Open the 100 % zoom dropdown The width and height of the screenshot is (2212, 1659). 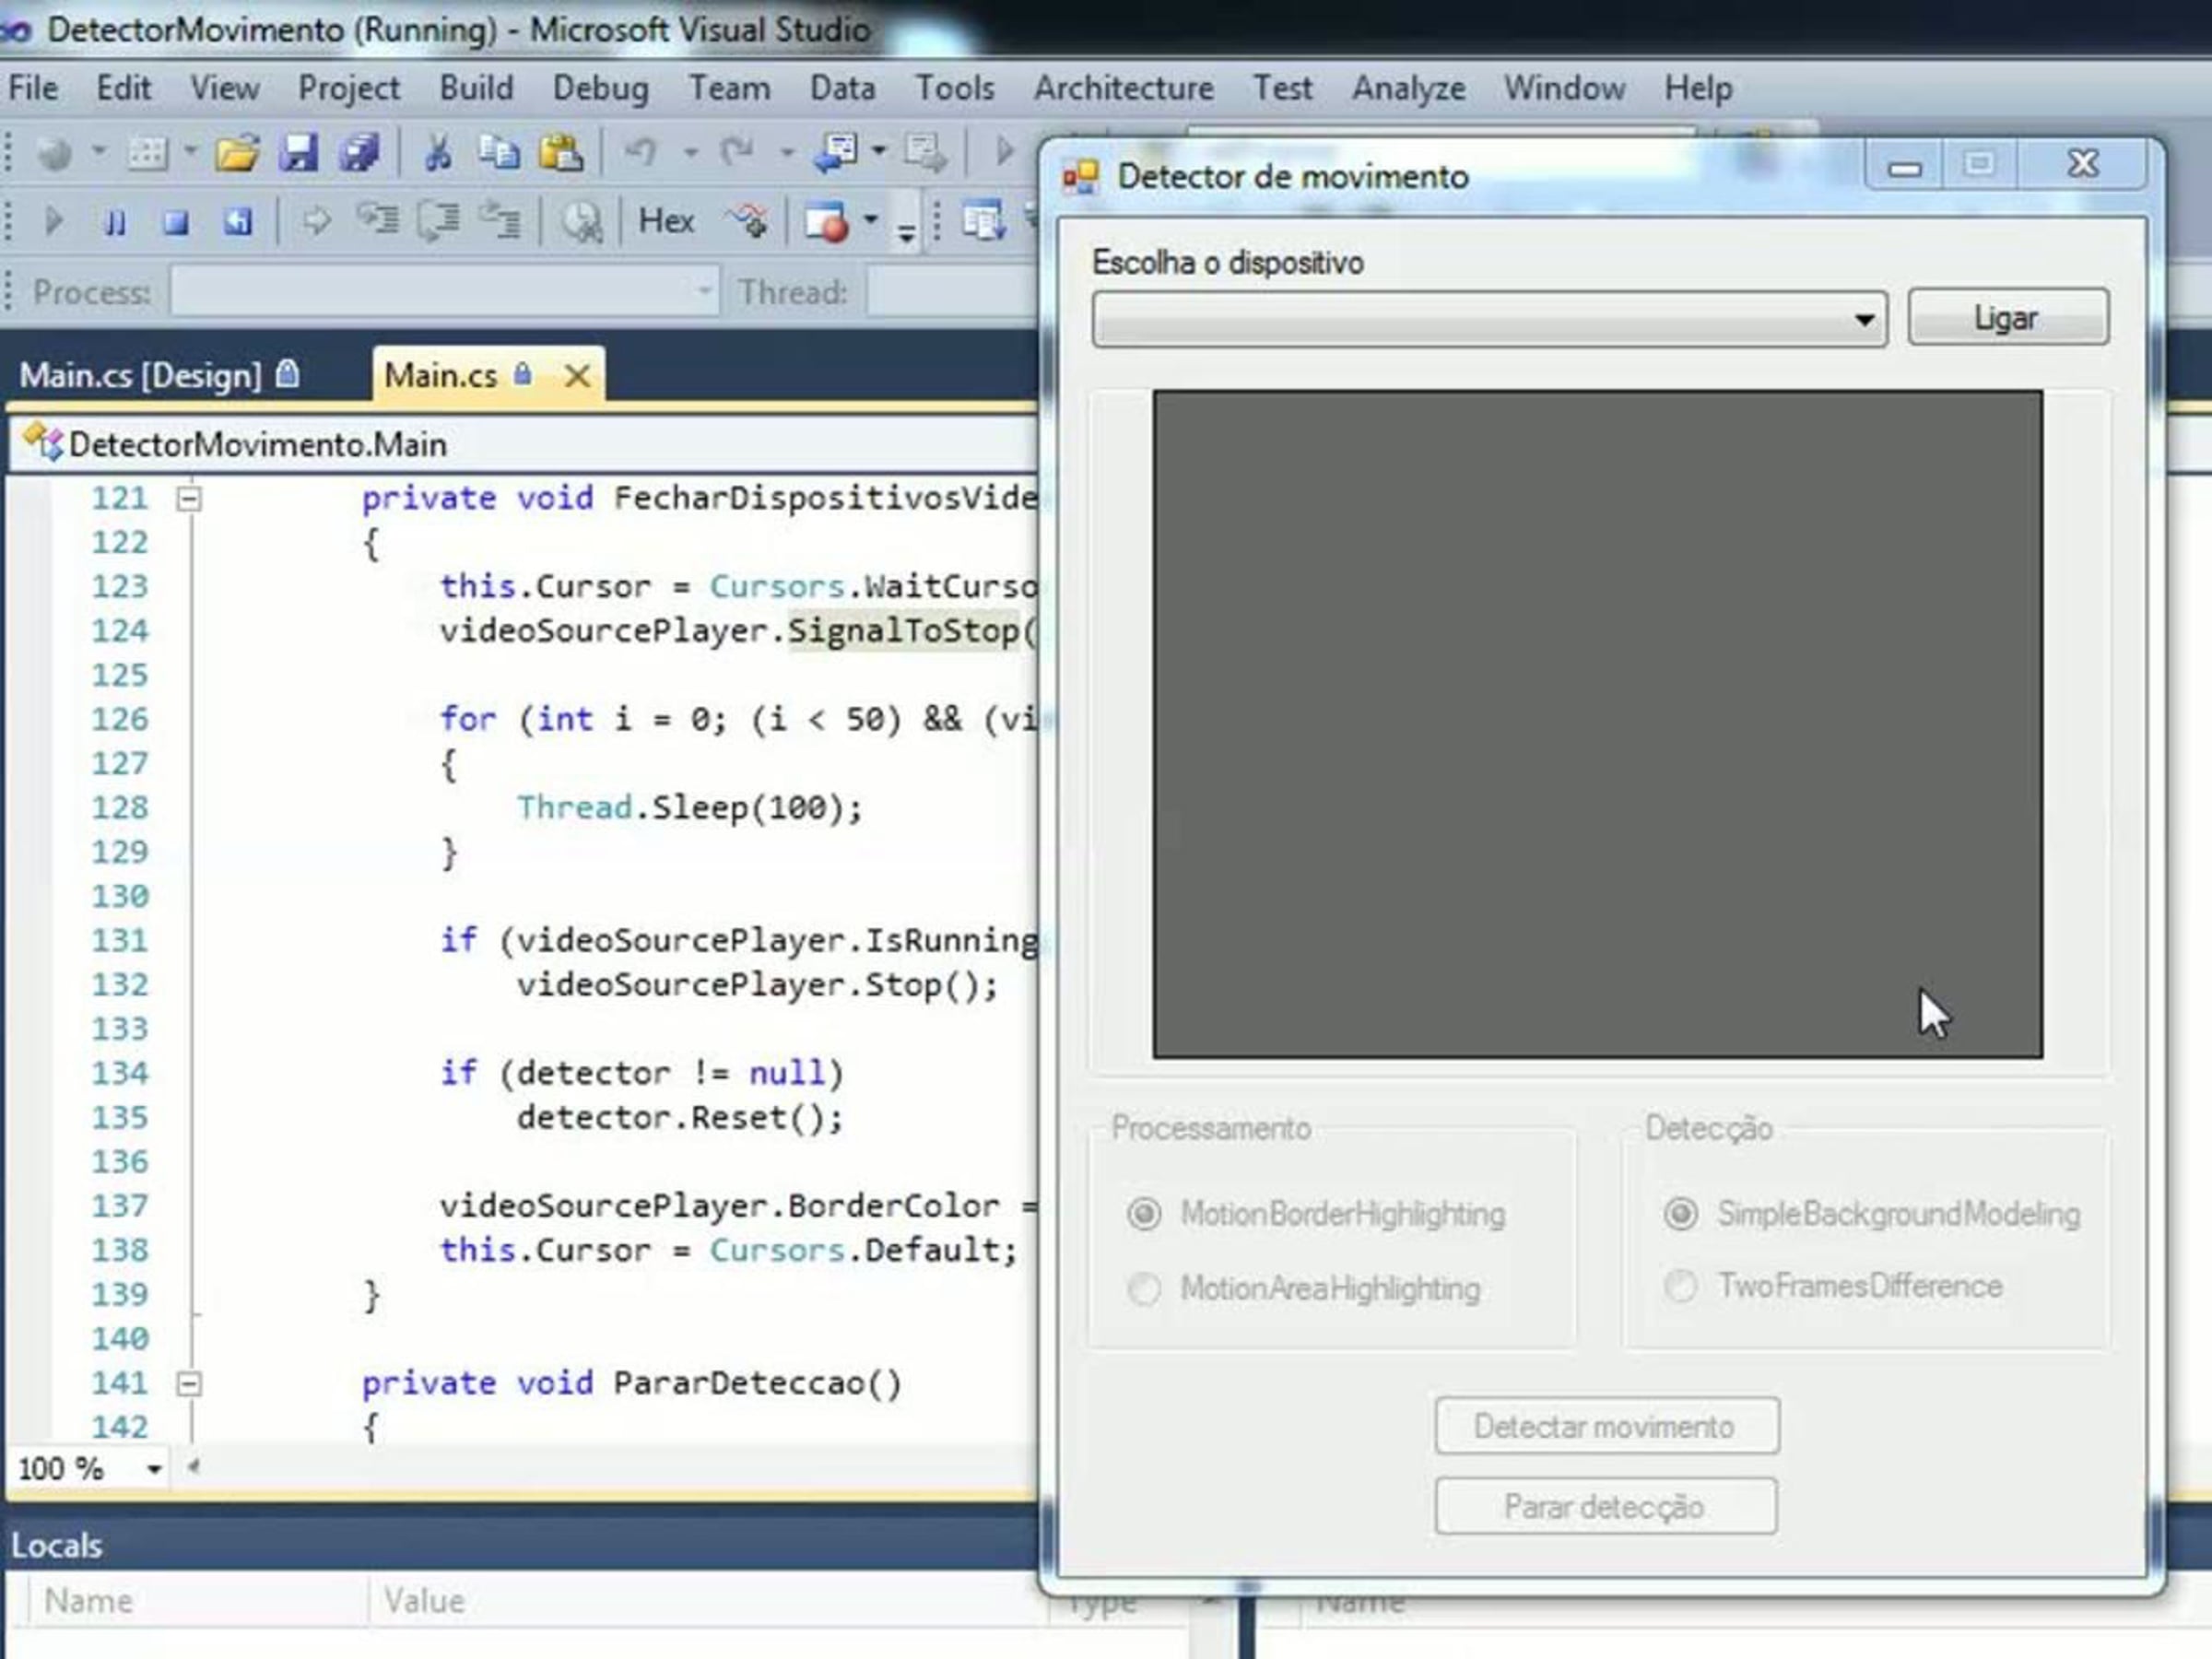(x=154, y=1469)
